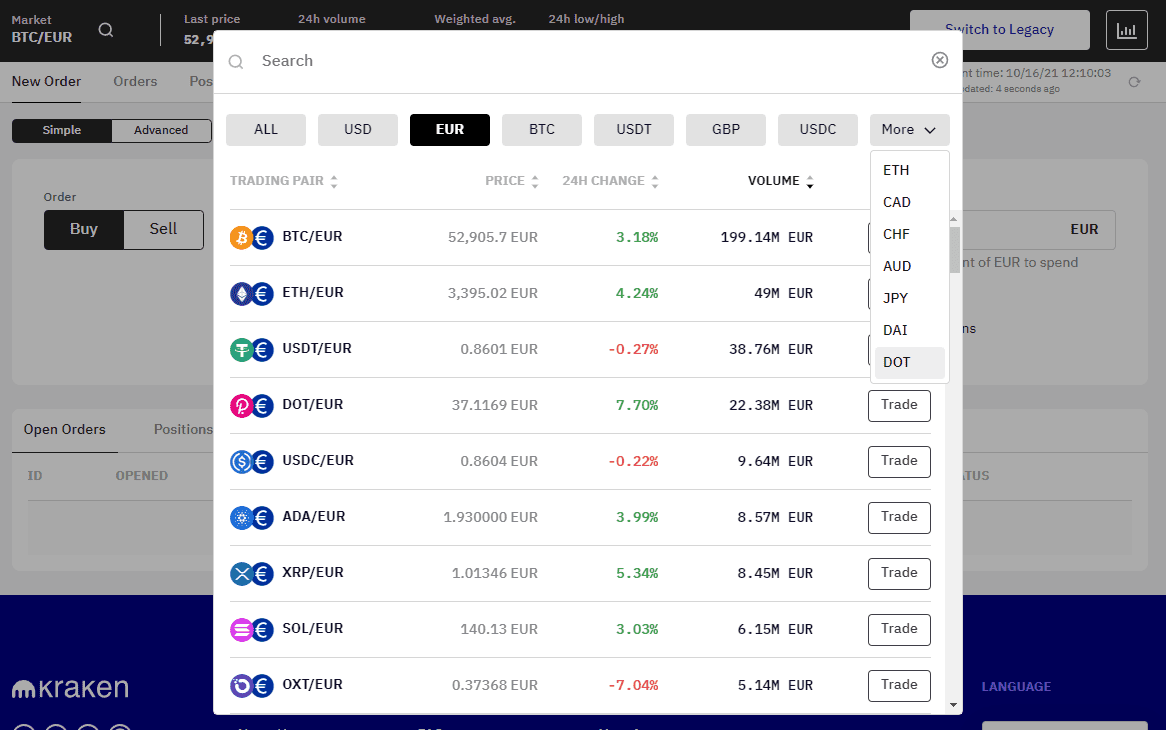Viewport: 1166px width, 730px height.
Task: Click Trade button for USDC/EUR
Action: 899,462
